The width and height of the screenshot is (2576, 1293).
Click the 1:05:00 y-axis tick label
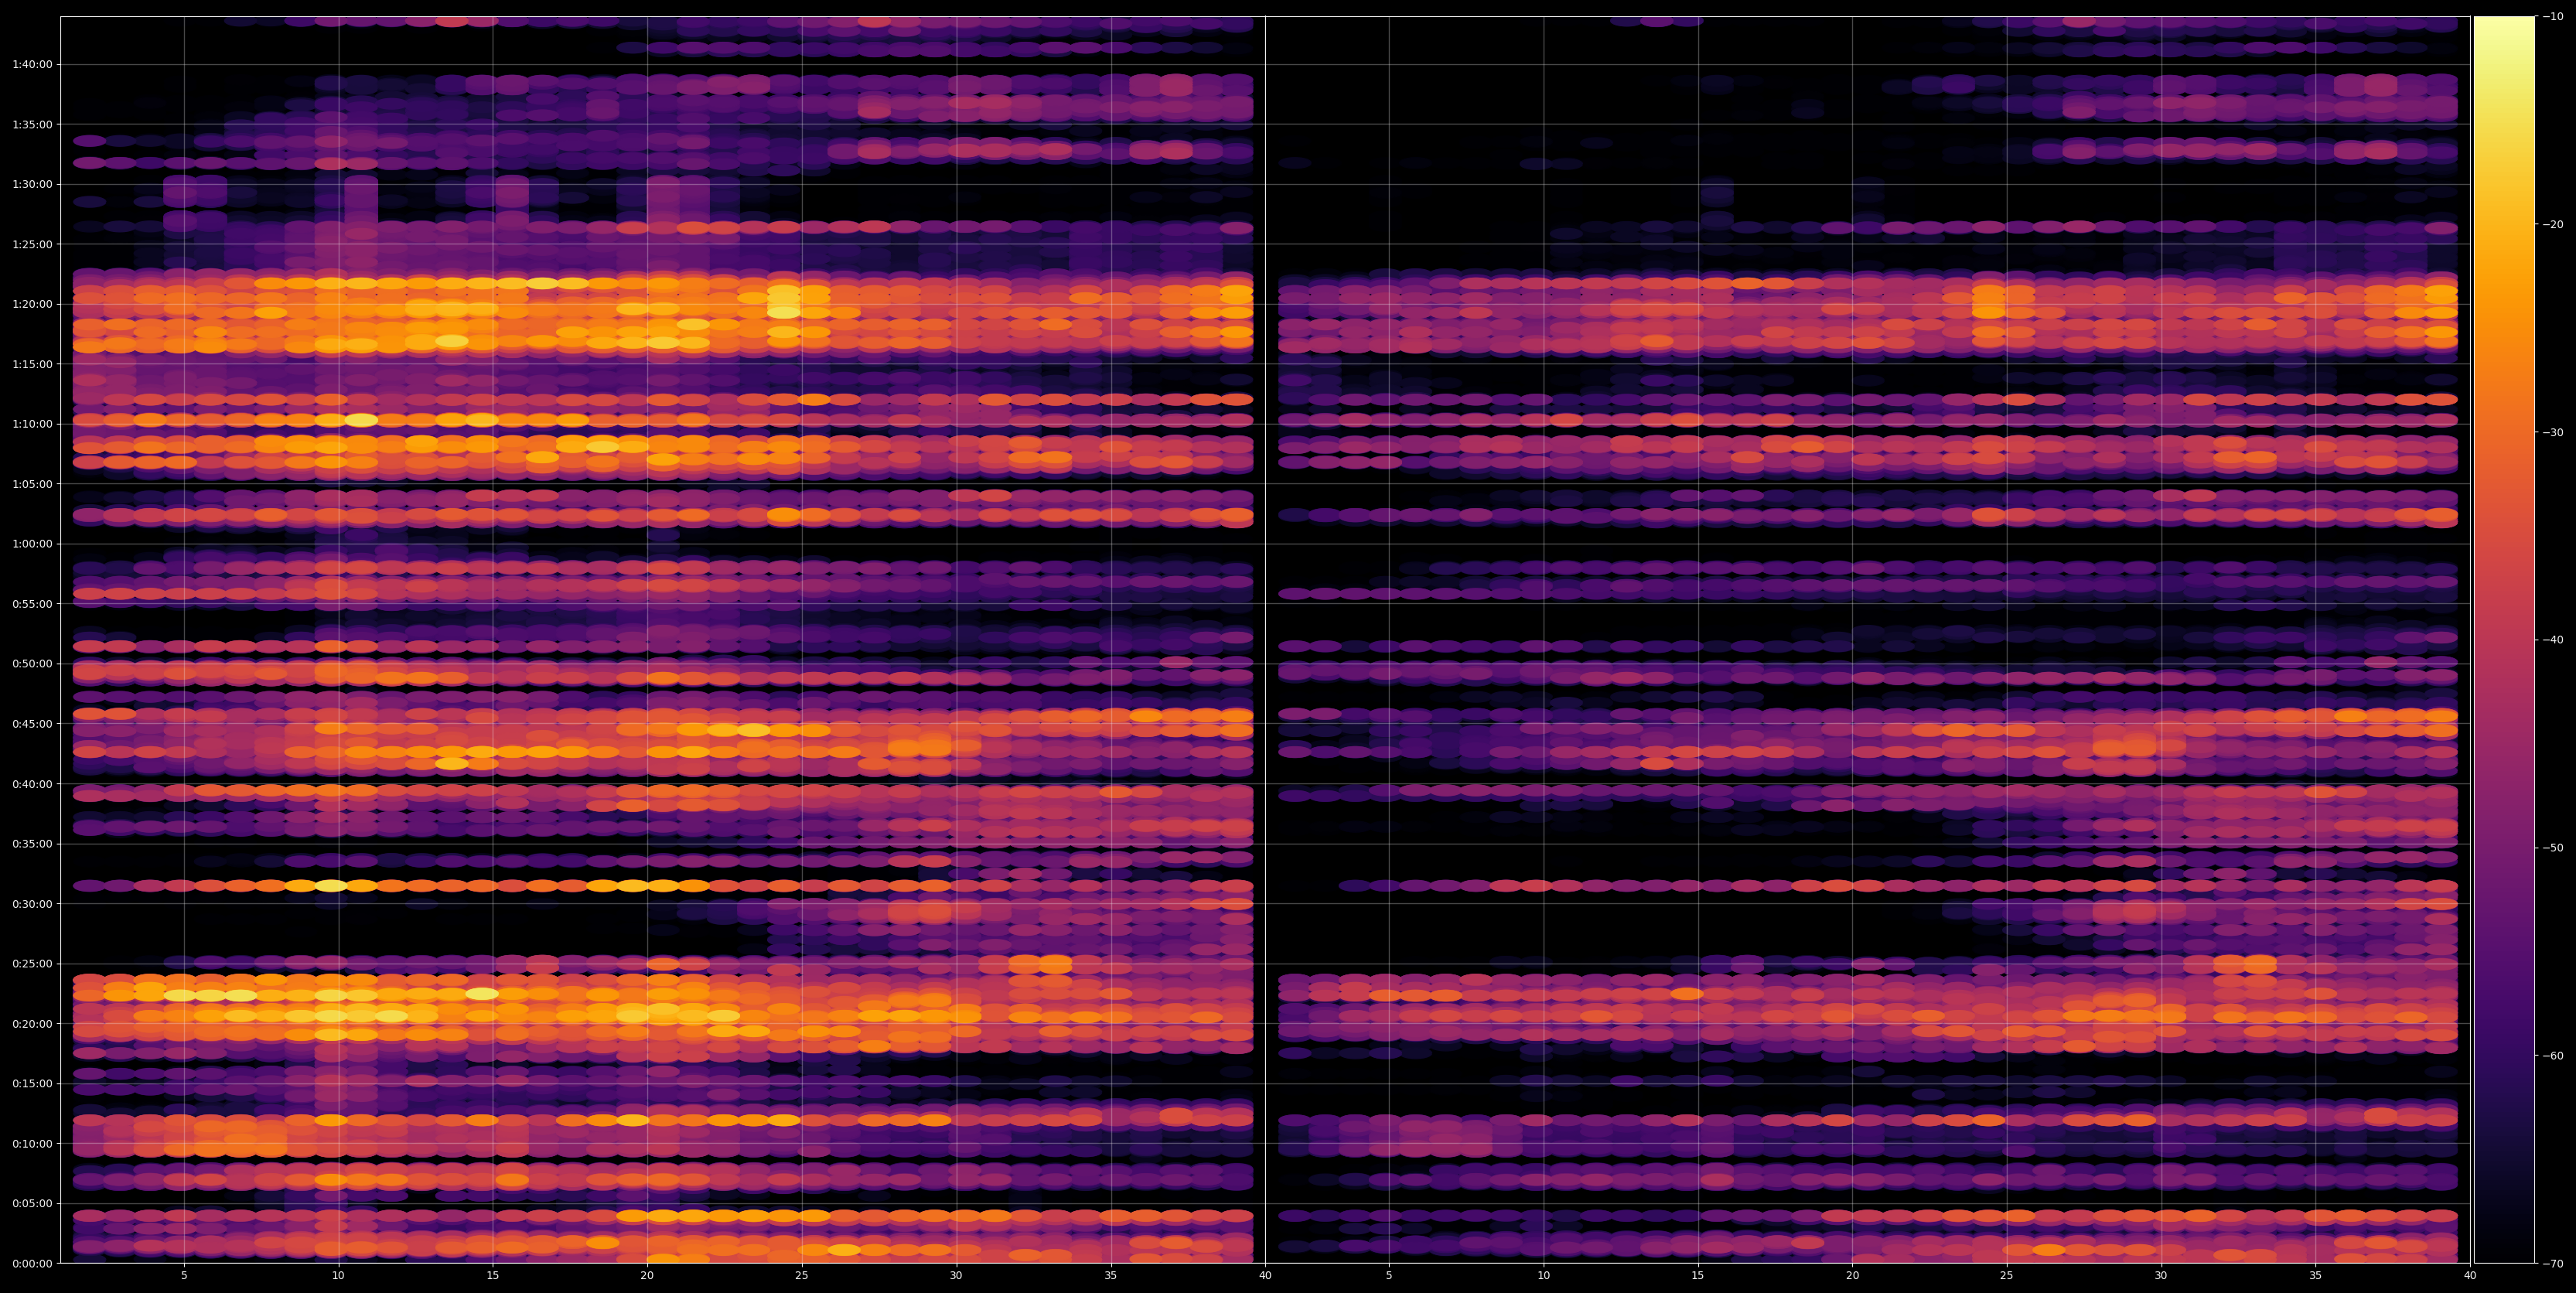tap(32, 484)
